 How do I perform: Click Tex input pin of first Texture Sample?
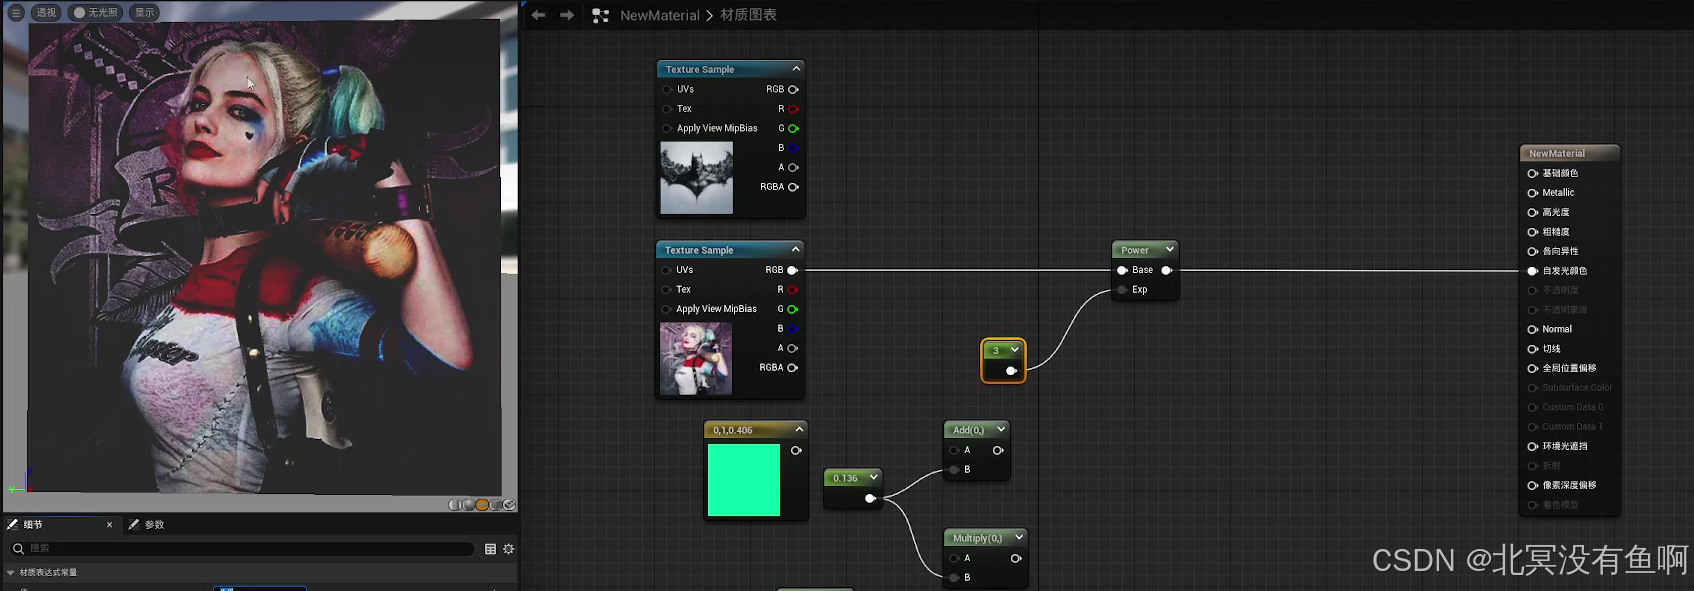click(x=667, y=109)
